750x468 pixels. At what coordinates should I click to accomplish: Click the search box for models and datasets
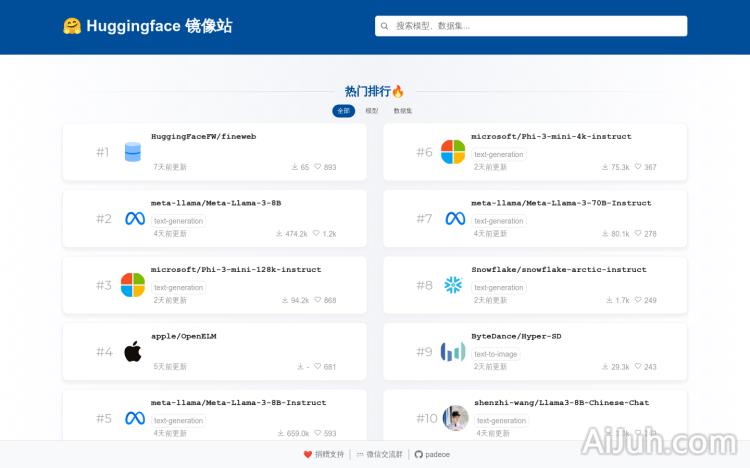532,26
